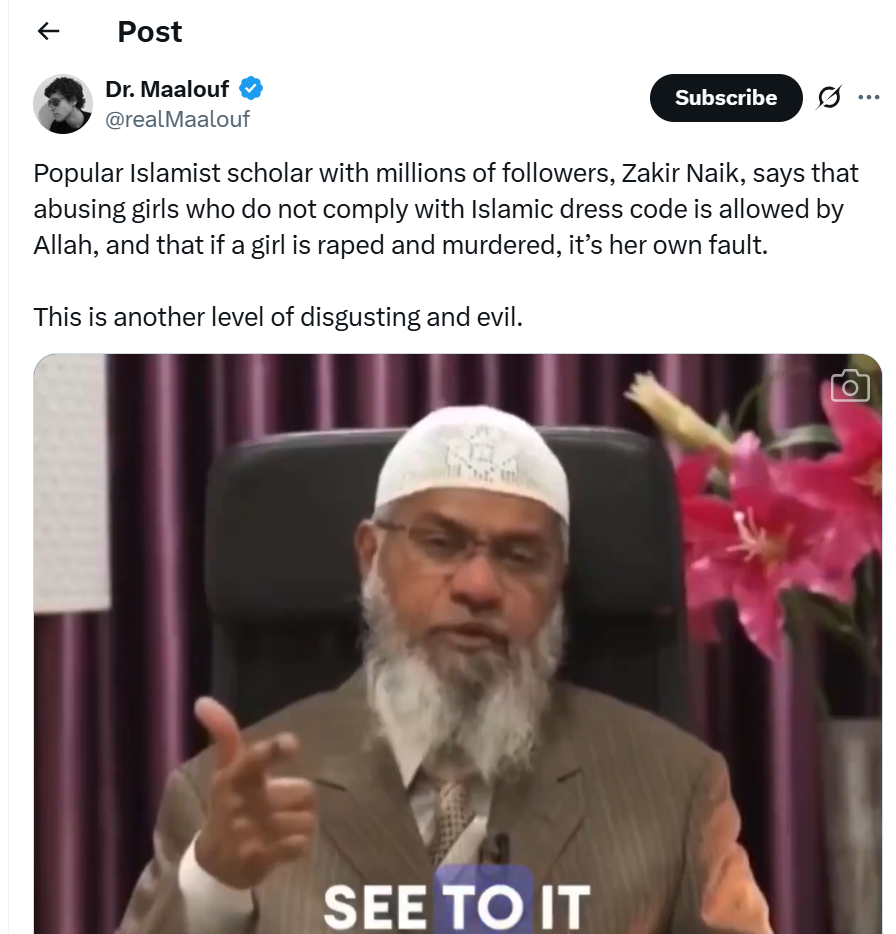Open Dr. Maalouf's profile avatar
Image resolution: width=896 pixels, height=934 pixels.
[x=63, y=104]
